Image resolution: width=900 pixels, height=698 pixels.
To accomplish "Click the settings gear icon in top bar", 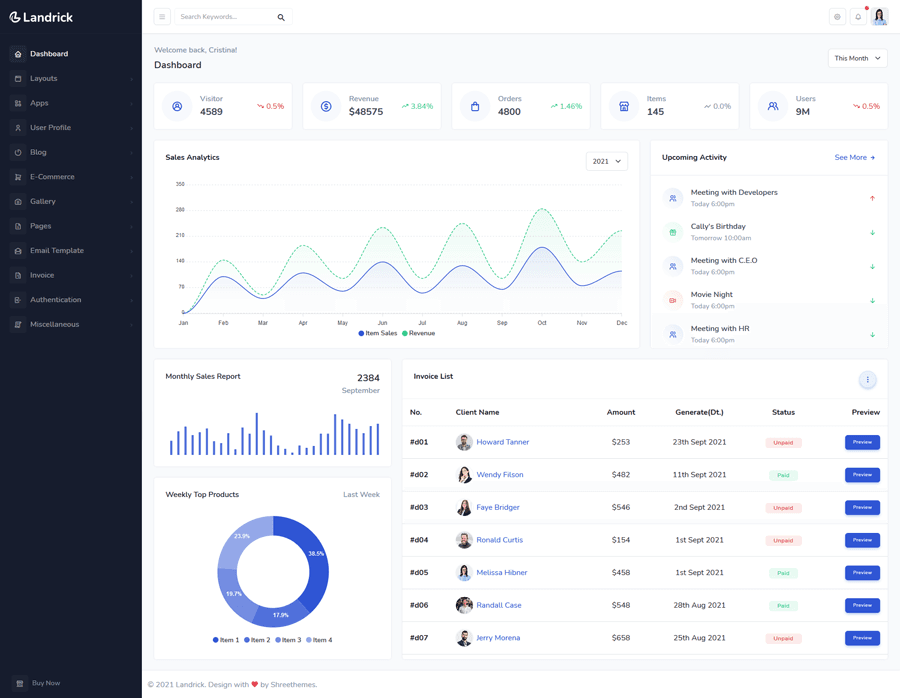I will [x=838, y=16].
